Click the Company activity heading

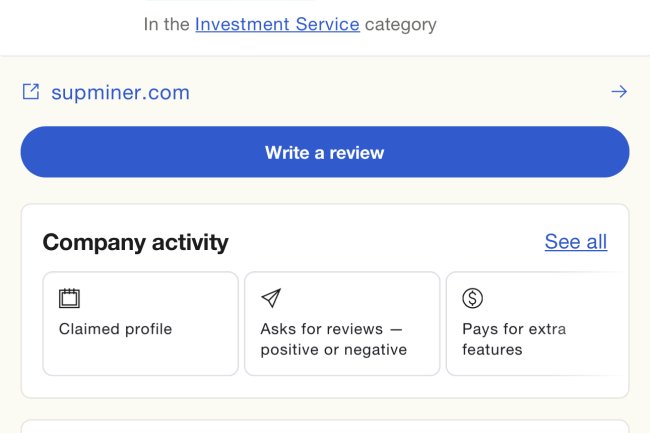(135, 242)
